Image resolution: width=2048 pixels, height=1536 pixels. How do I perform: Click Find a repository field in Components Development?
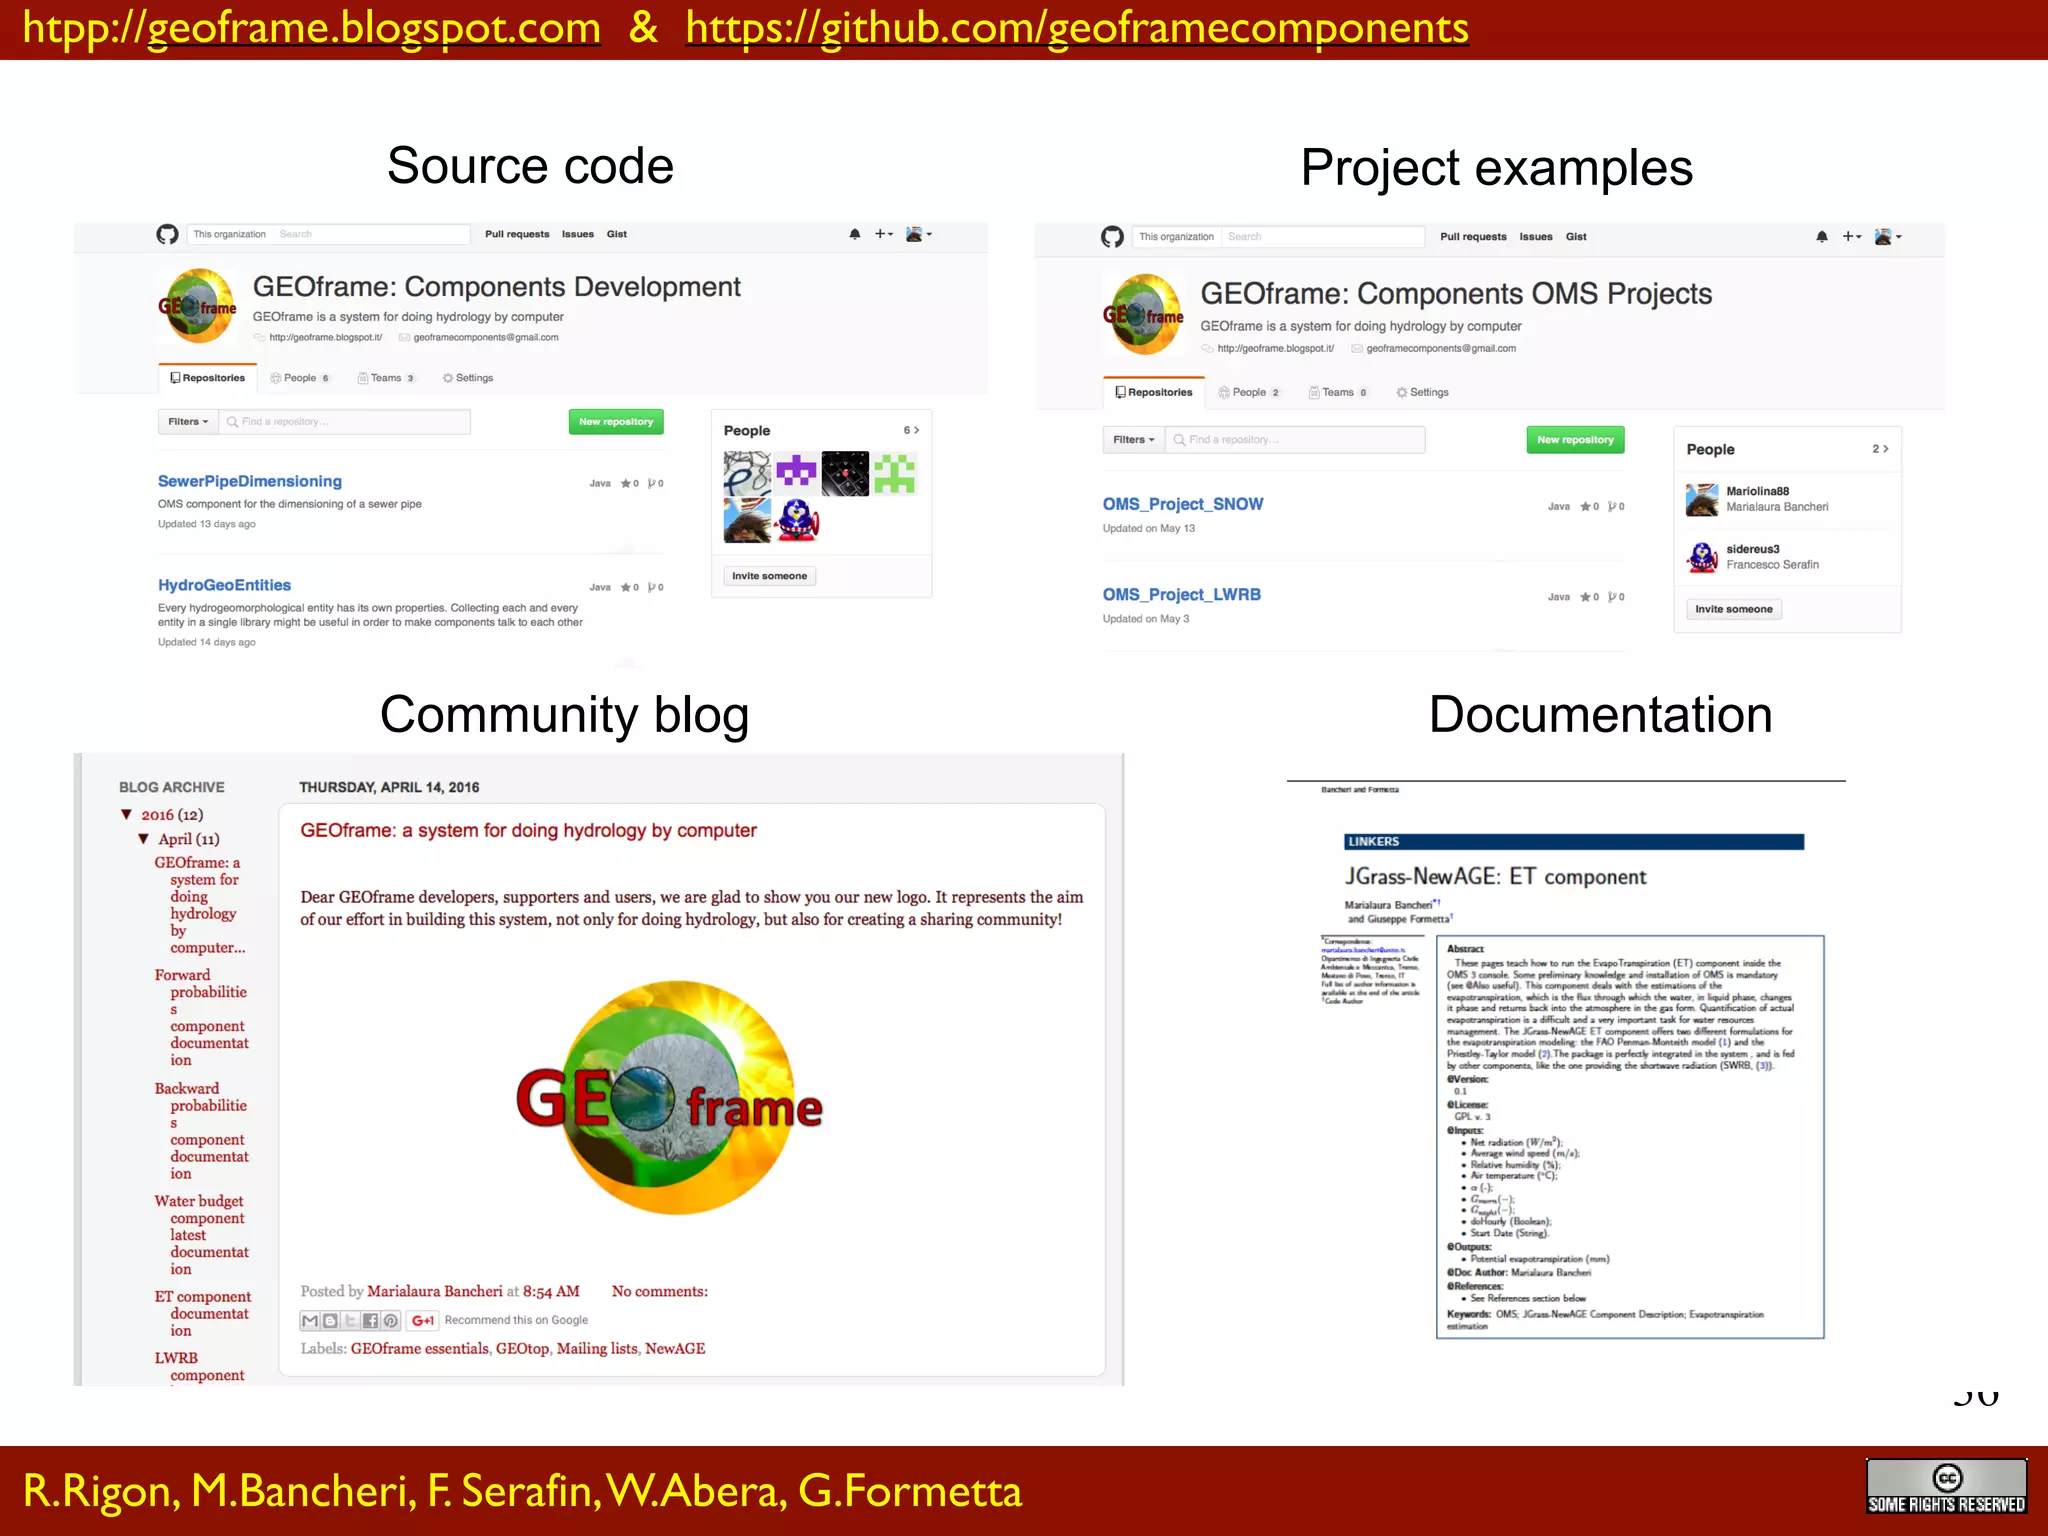(345, 422)
